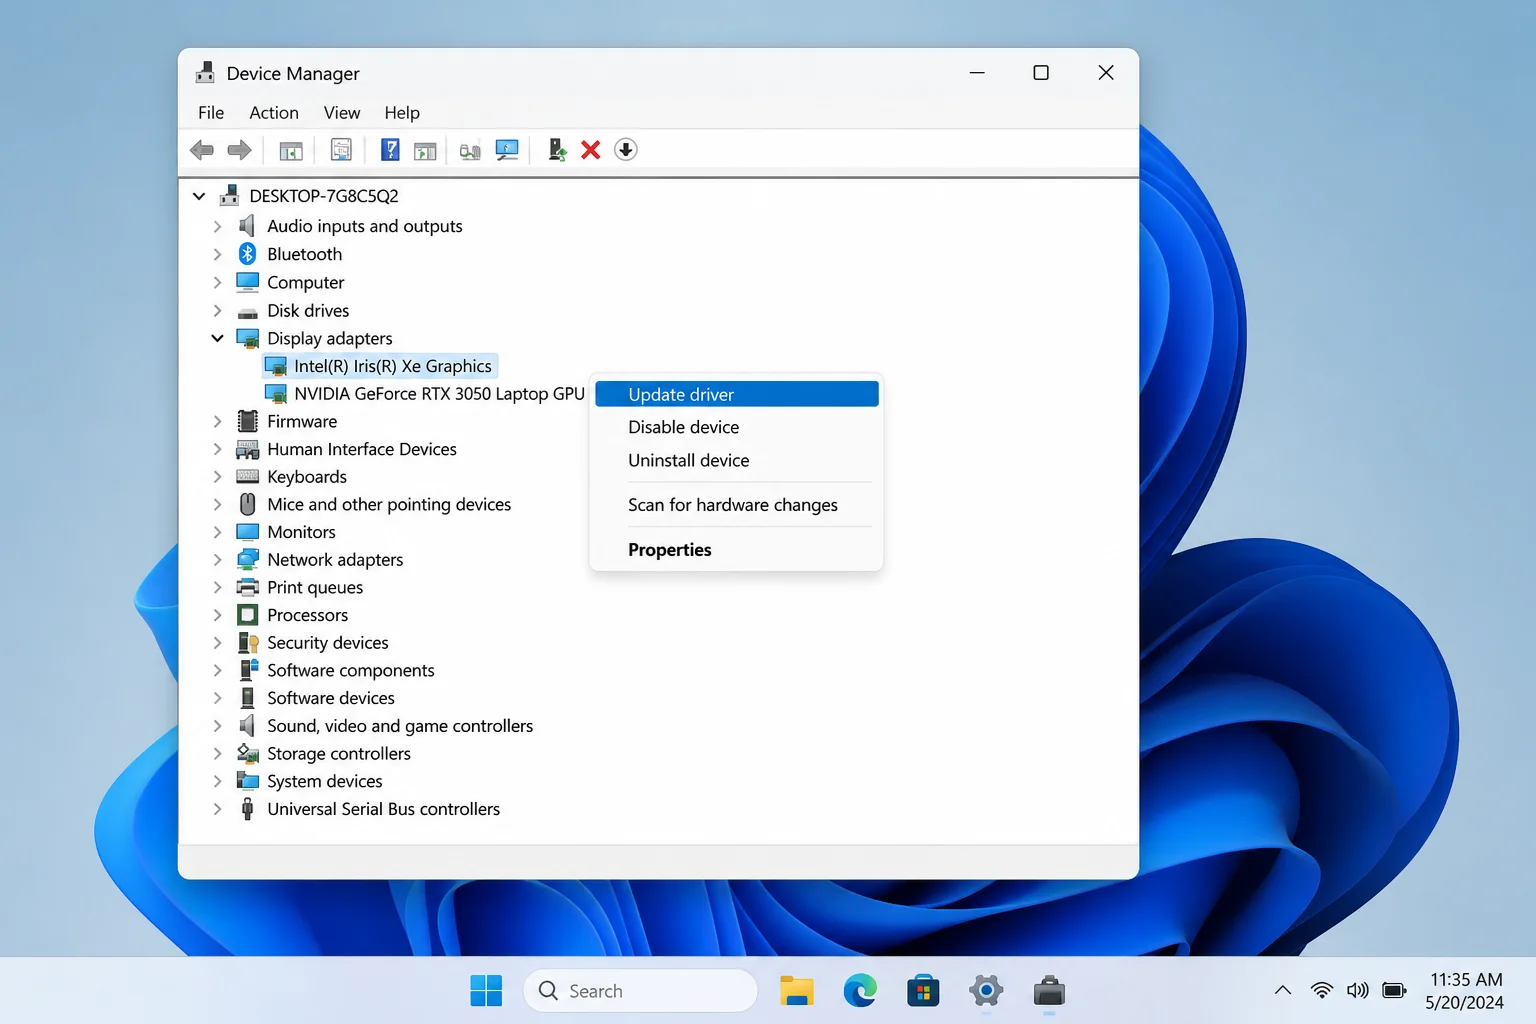Choose Uninstall device from context menu
Screen dimensions: 1536x1024
coord(737,460)
